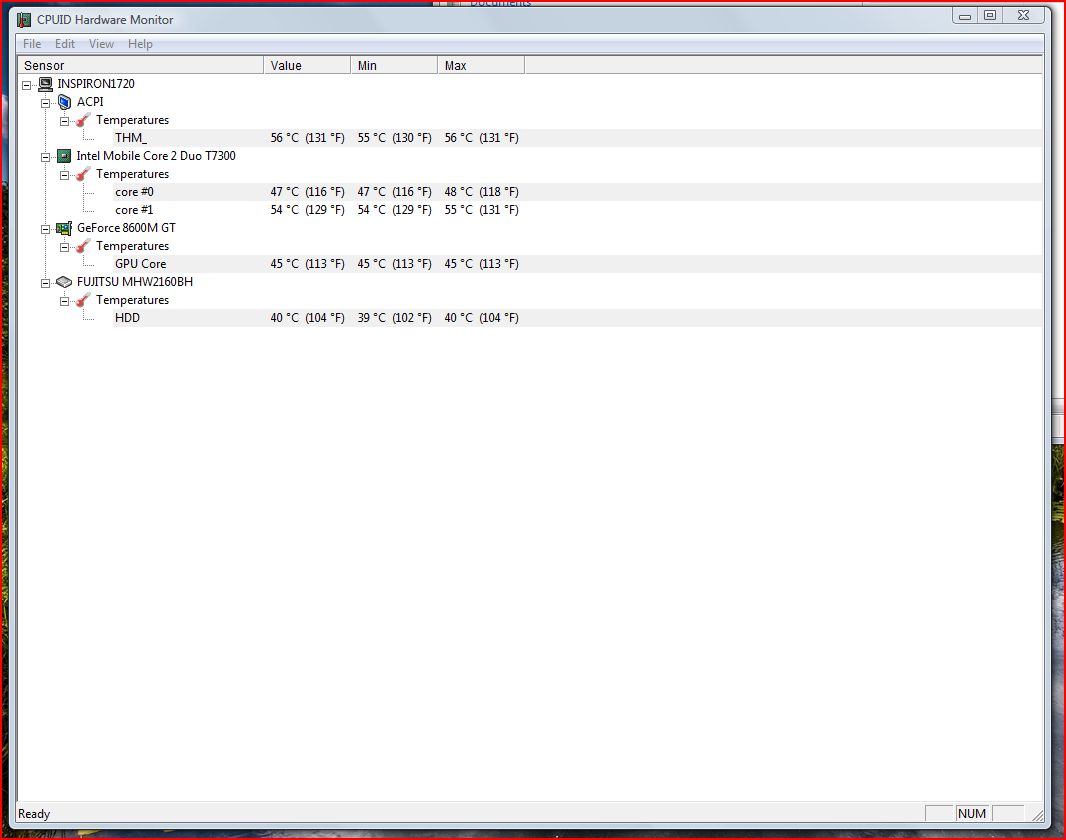Click the ACPI node icon

click(65, 102)
